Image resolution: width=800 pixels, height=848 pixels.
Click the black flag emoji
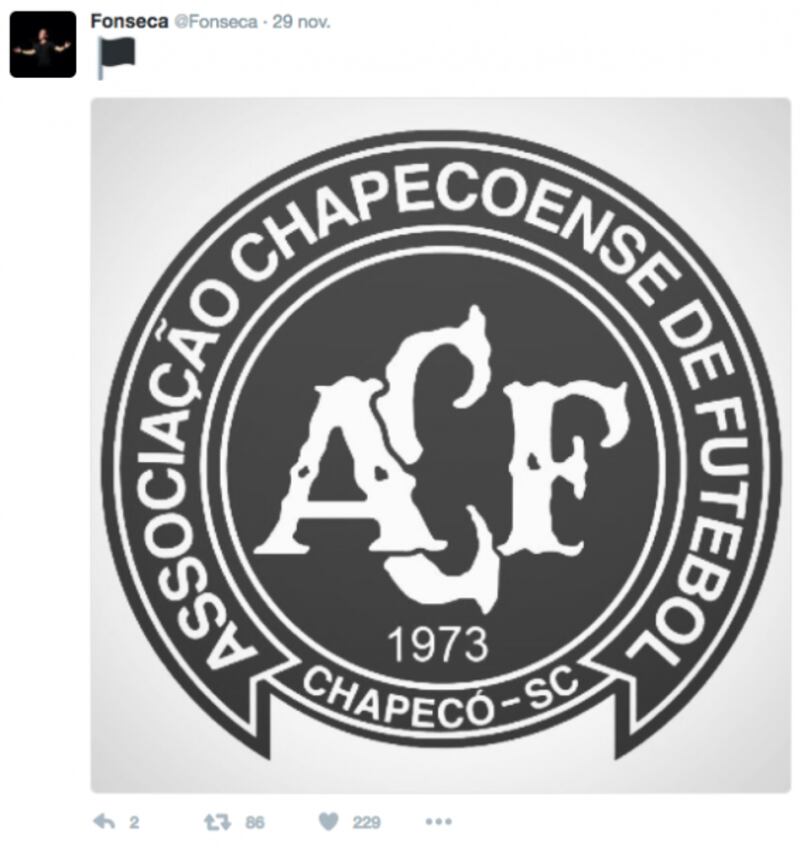point(116,57)
